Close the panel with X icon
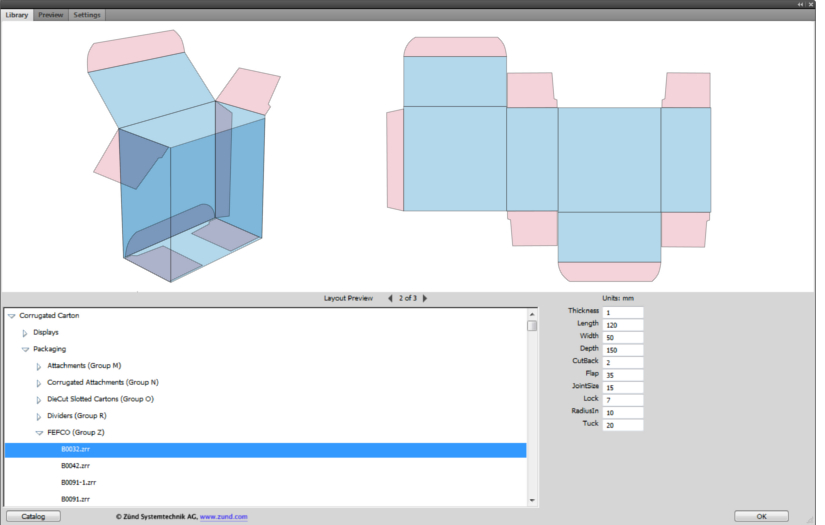The width and height of the screenshot is (825, 525). click(811, 4)
